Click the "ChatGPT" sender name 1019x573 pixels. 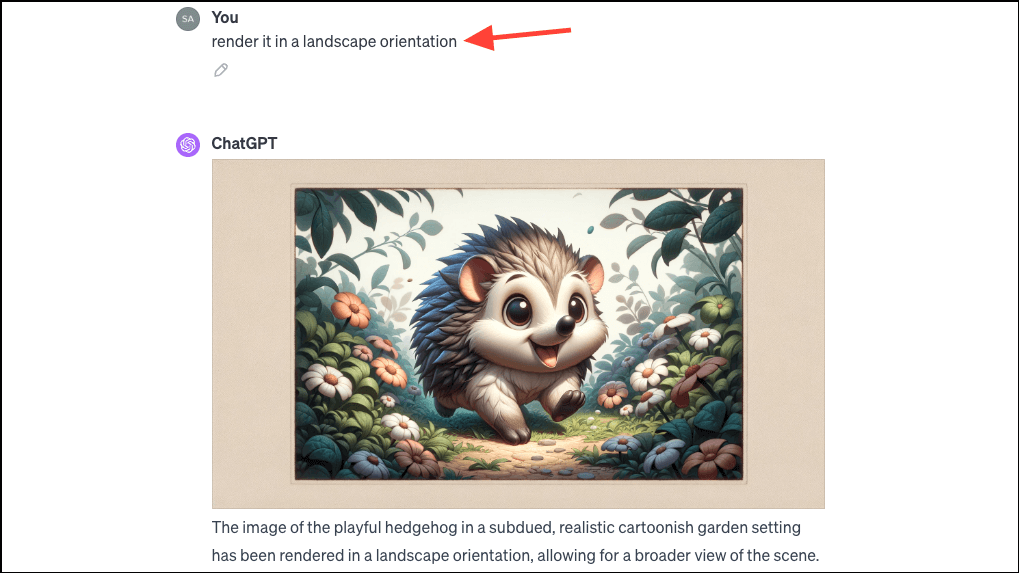pyautogui.click(x=244, y=144)
